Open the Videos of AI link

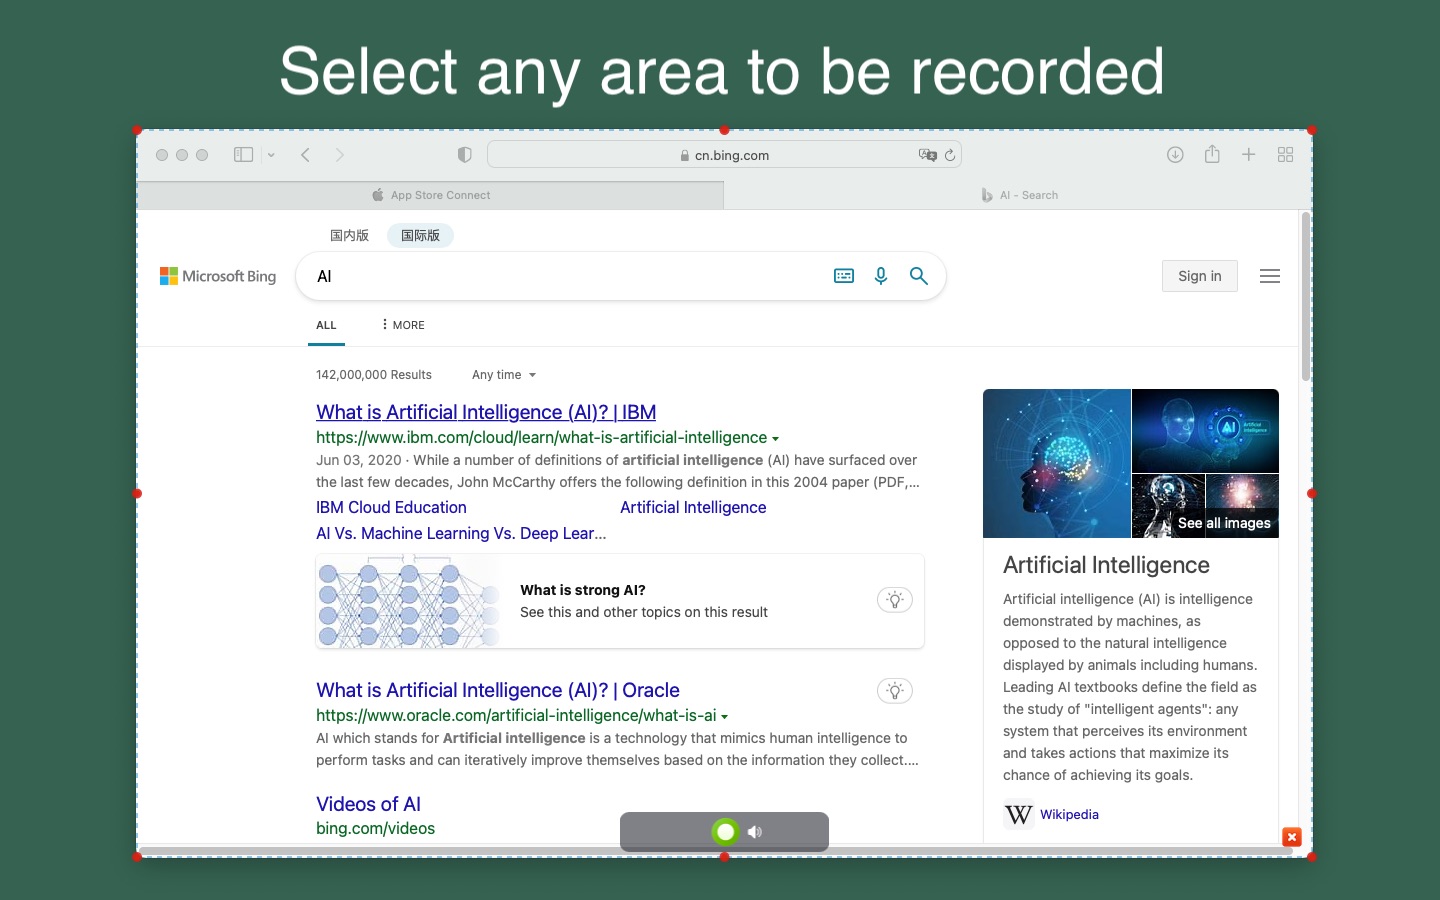tap(368, 804)
